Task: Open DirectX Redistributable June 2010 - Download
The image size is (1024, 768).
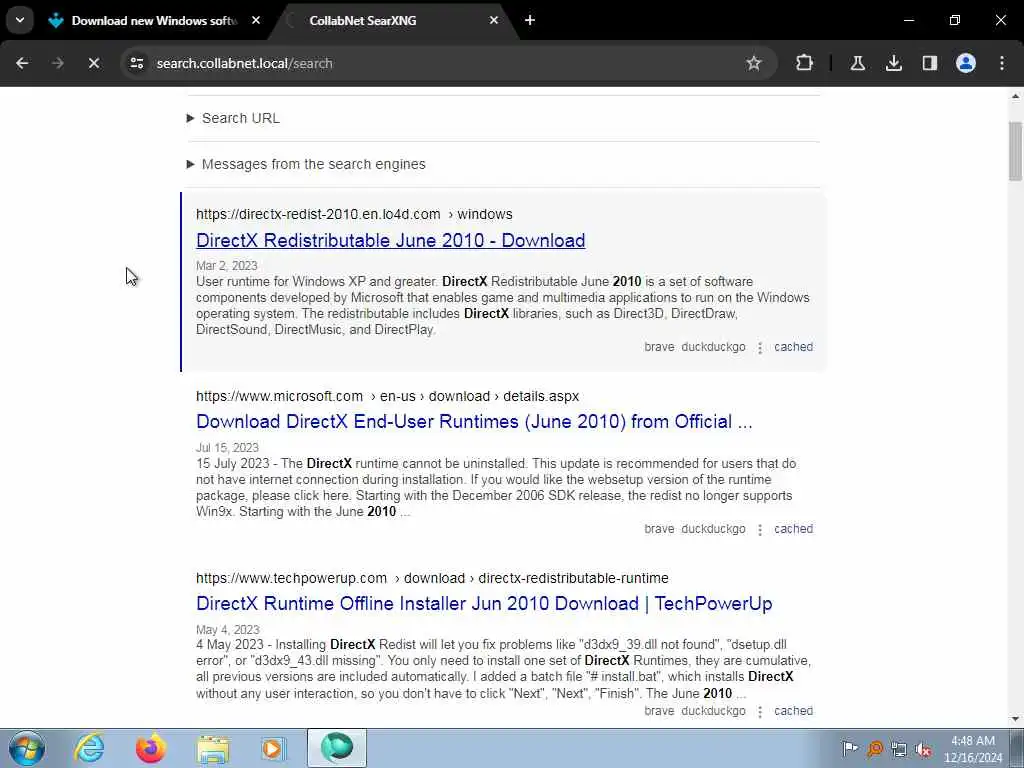Action: coord(391,240)
